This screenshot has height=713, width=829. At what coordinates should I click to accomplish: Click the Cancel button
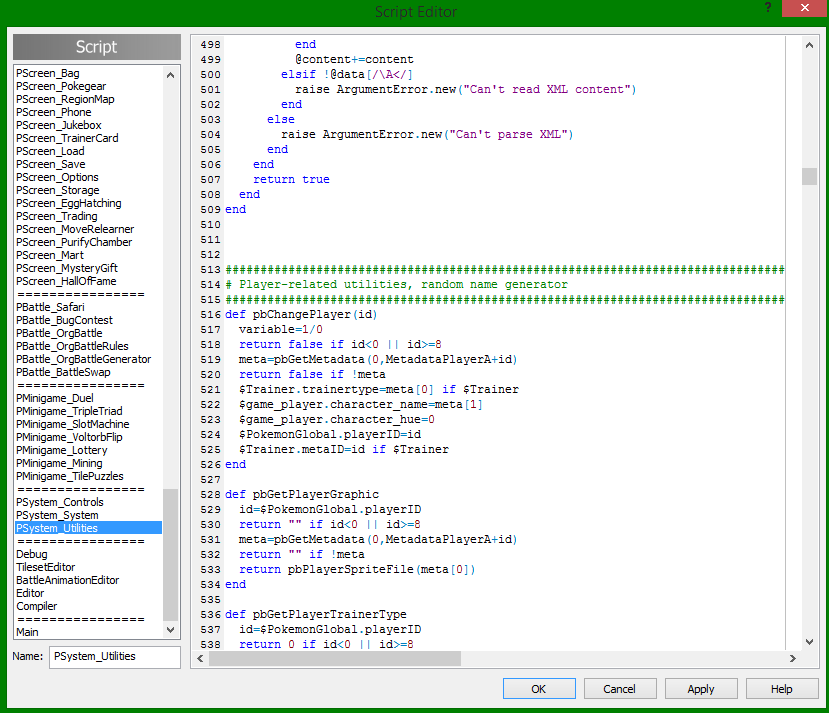[619, 689]
